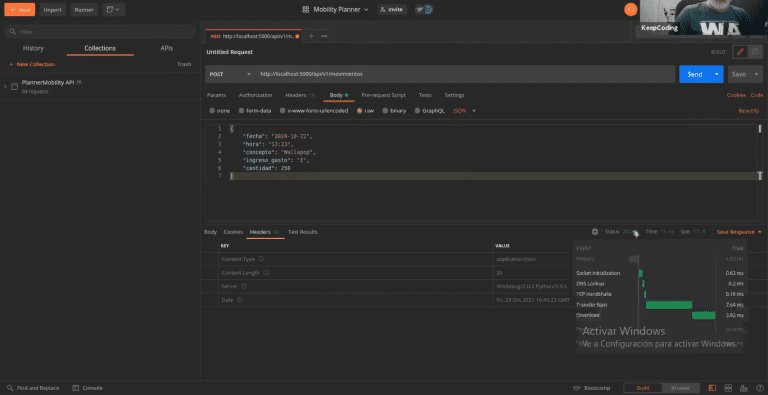The height and width of the screenshot is (395, 768).
Task: Open the comments icon next to pencil
Action: [x=755, y=51]
